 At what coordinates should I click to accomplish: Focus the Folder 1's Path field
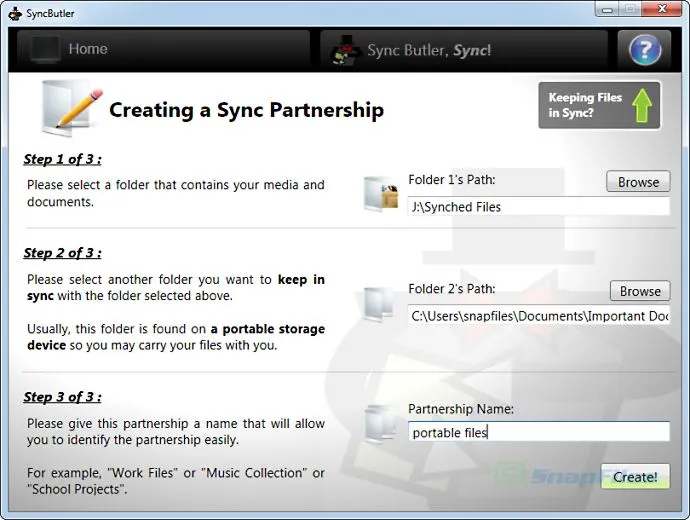pyautogui.click(x=539, y=206)
